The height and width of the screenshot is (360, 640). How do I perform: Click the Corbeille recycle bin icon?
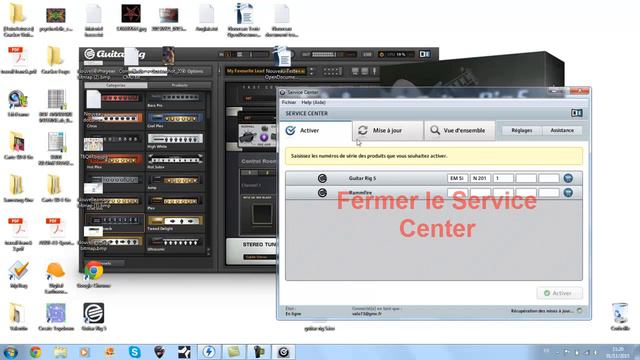(x=620, y=316)
